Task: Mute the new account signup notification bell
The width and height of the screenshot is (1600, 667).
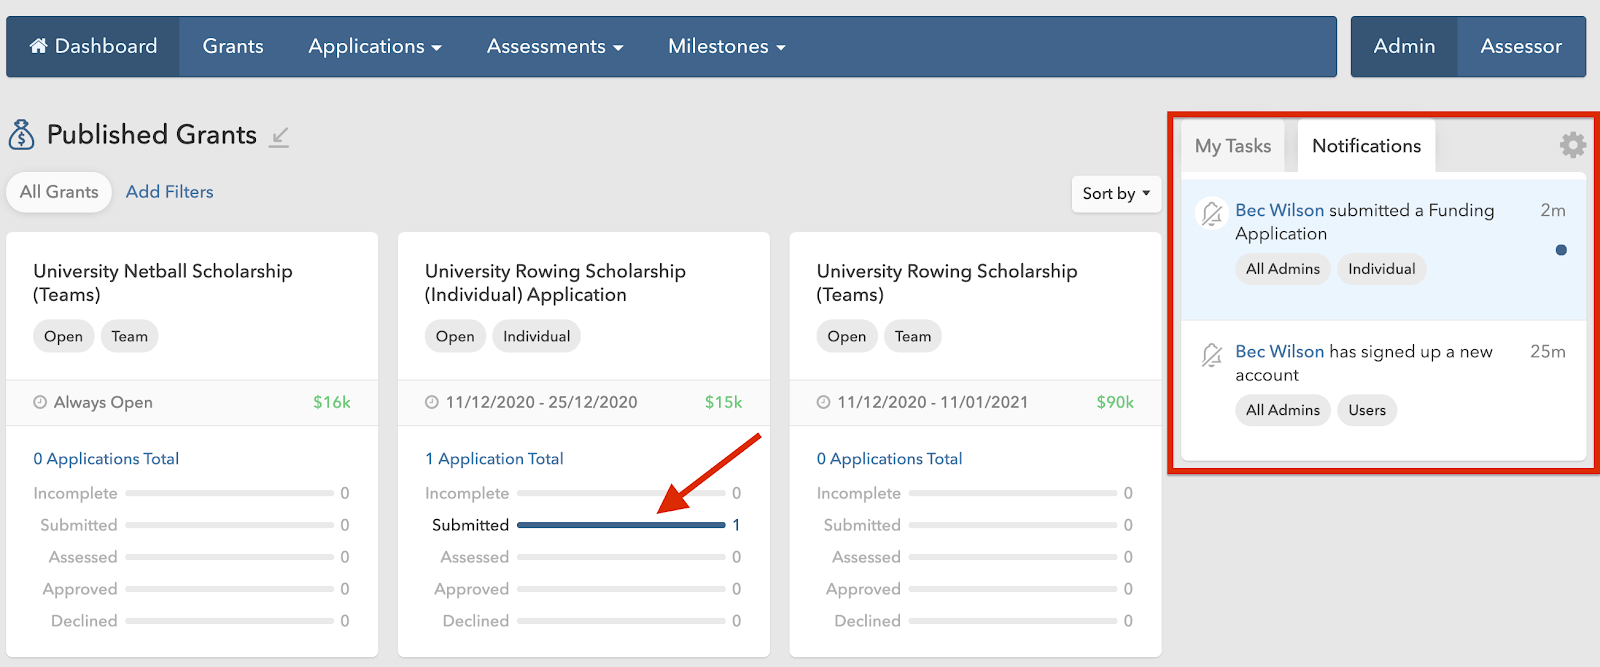Action: pos(1212,354)
